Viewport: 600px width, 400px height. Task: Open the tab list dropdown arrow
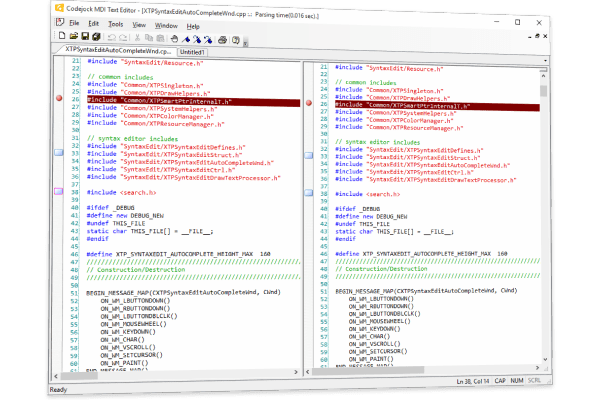coord(545,60)
